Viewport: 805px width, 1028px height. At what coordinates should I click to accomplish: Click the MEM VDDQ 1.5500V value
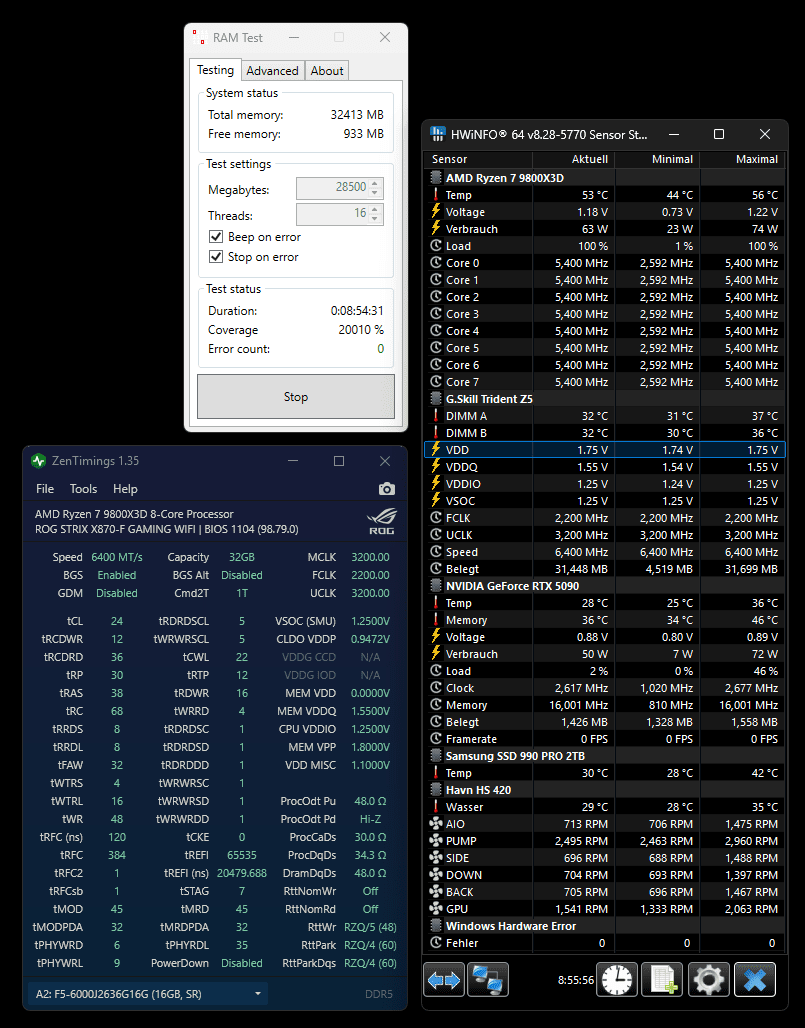pyautogui.click(x=370, y=711)
